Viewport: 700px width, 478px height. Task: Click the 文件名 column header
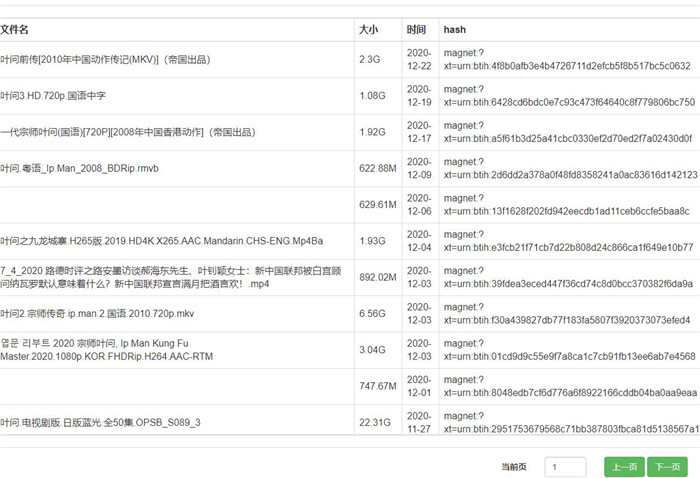14,30
